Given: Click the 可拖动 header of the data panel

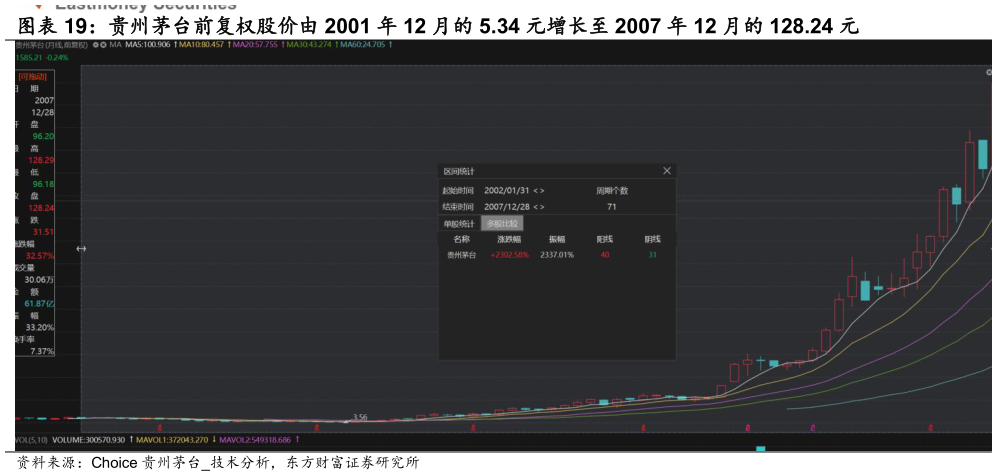Looking at the screenshot, I should coord(34,76).
